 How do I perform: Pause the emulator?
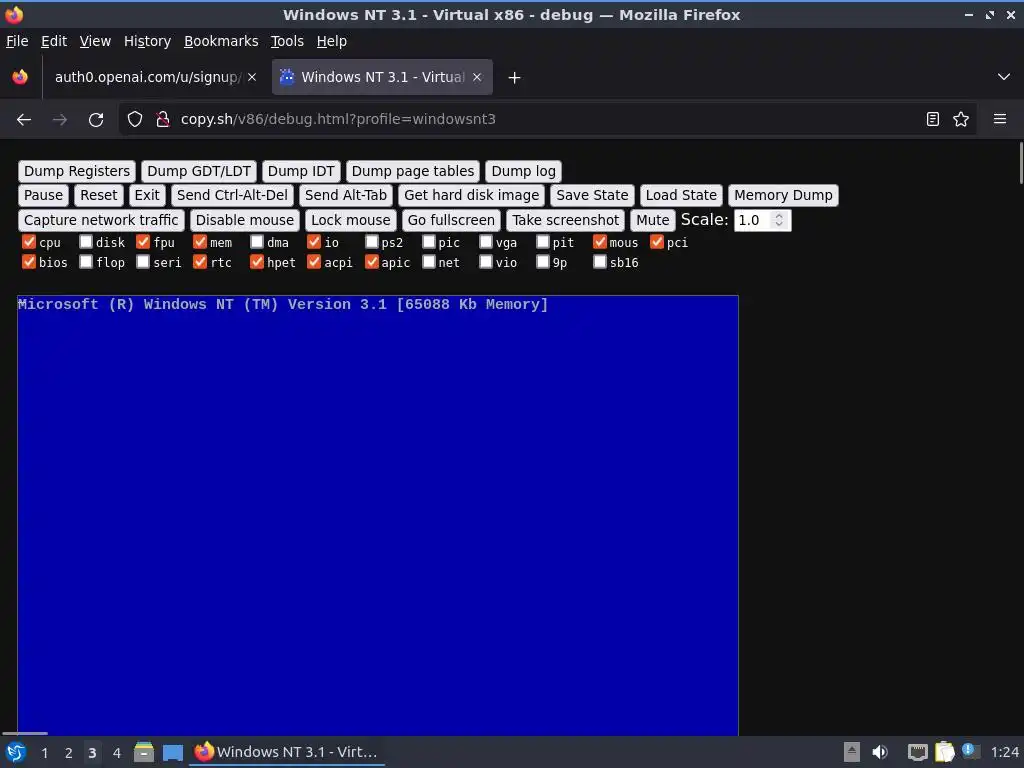(x=44, y=195)
